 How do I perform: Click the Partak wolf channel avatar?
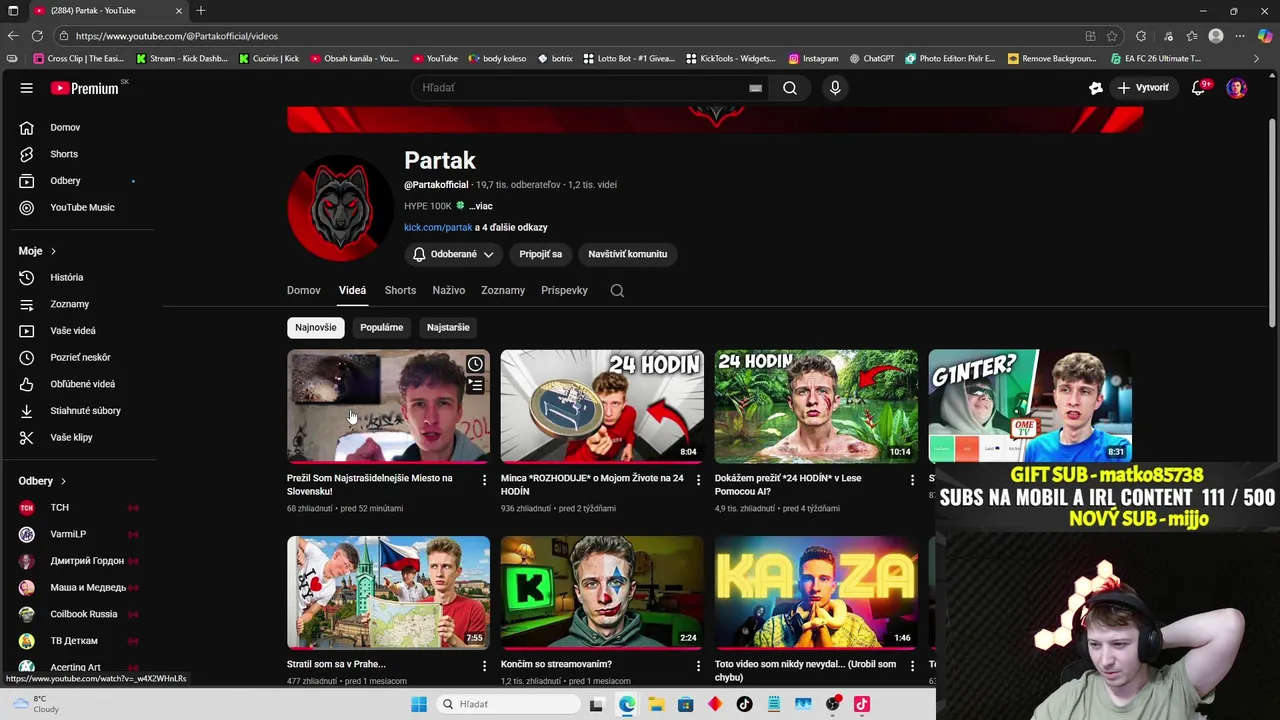pos(341,208)
